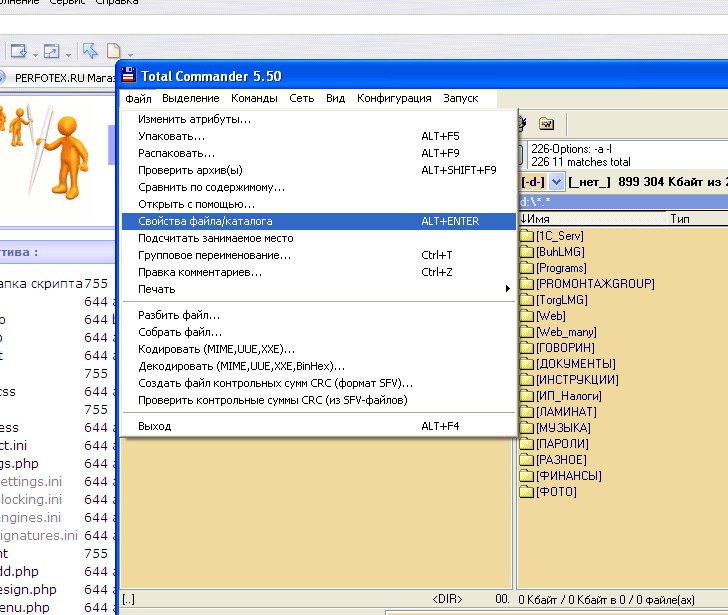Choose Изменить атрибуты… menu entry

319,119
